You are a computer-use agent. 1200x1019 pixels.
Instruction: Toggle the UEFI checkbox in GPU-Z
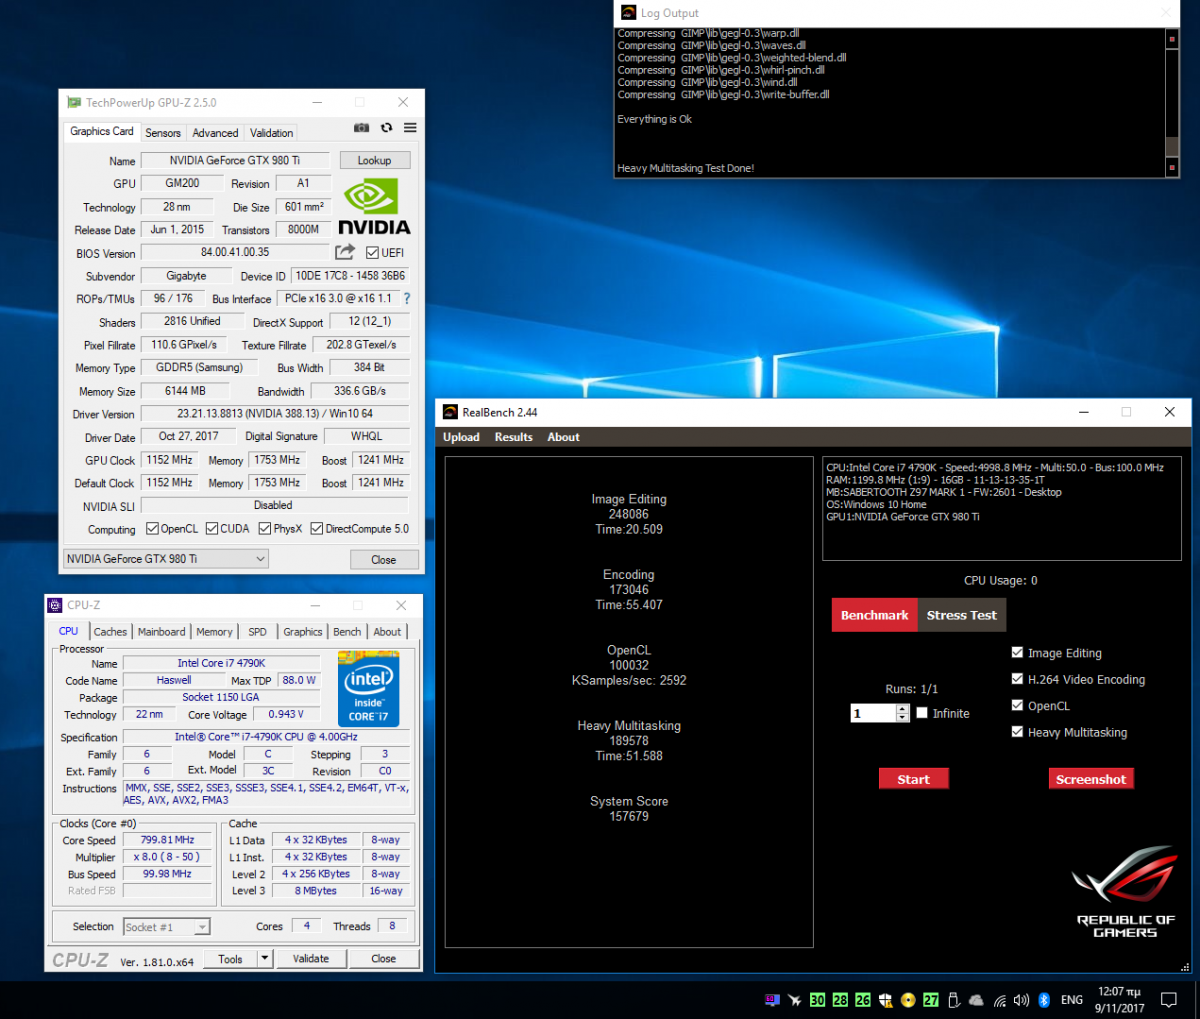372,253
